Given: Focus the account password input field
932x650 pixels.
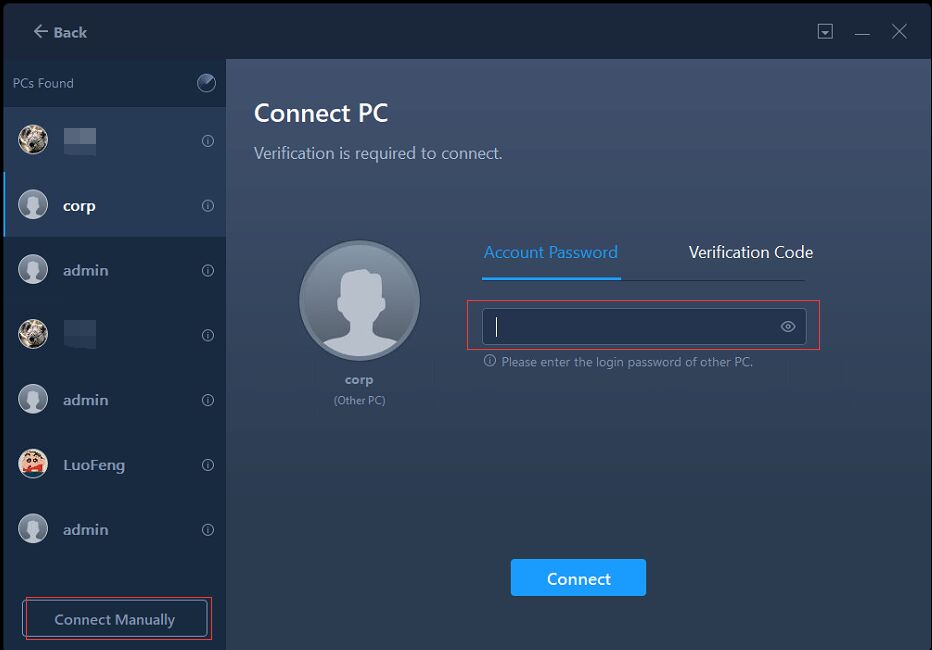Looking at the screenshot, I should point(644,326).
